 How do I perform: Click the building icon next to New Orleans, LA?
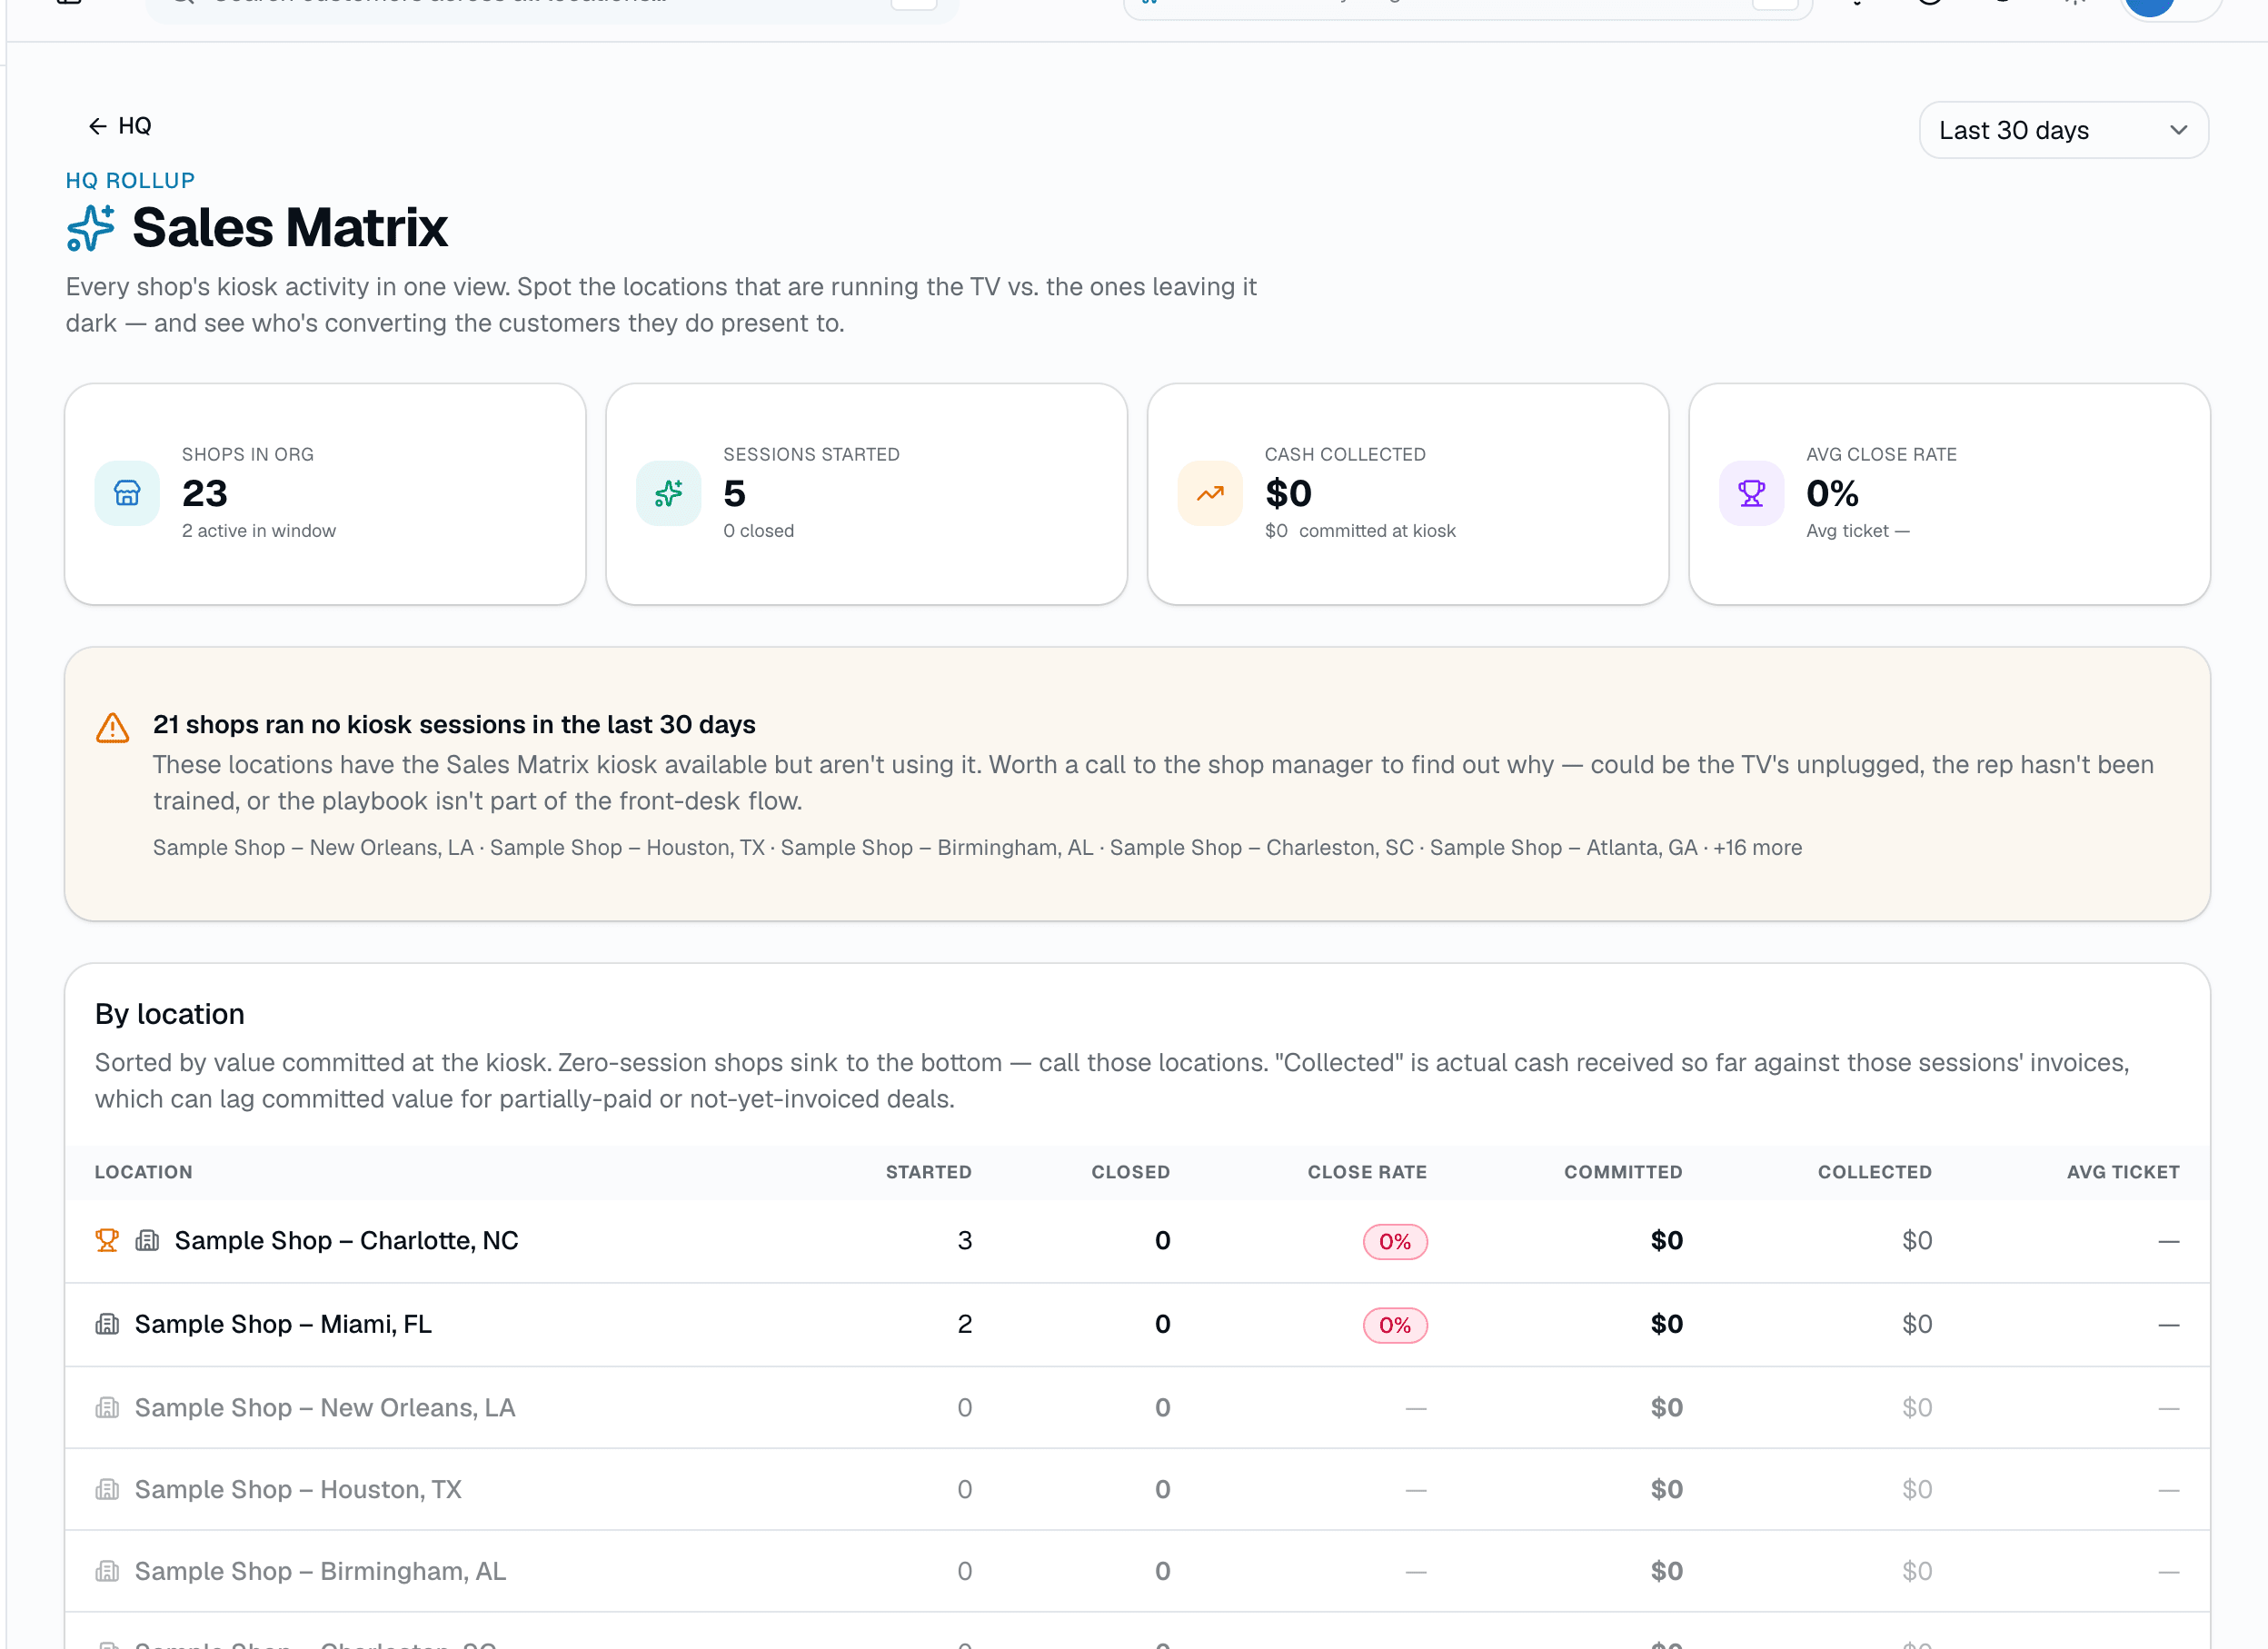coord(107,1407)
